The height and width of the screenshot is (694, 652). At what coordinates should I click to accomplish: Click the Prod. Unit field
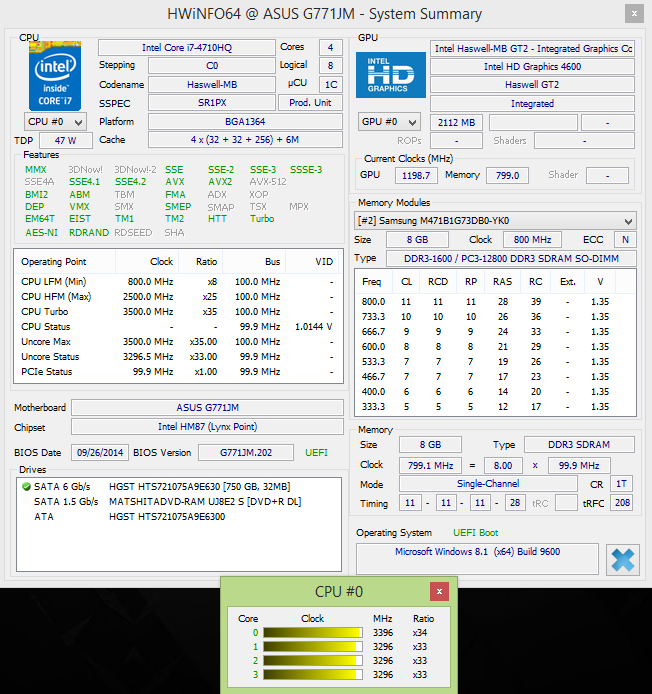(x=310, y=103)
